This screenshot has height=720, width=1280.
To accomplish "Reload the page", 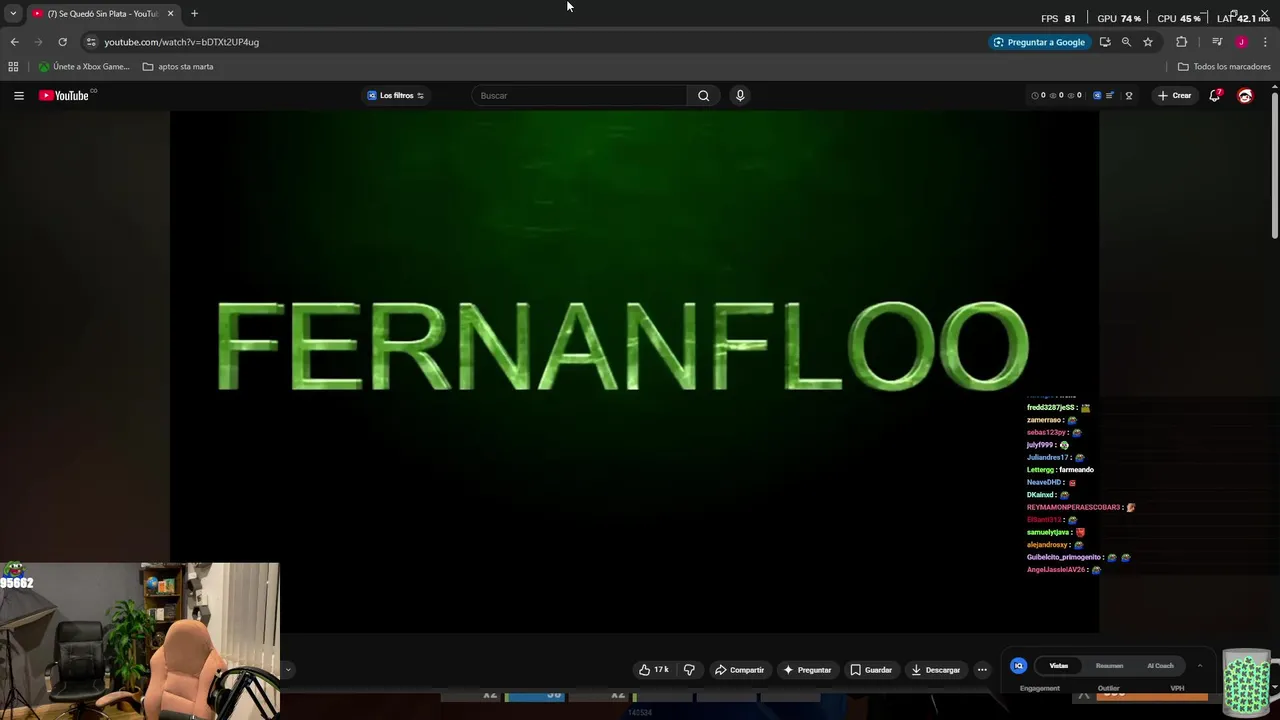I will 62,42.
